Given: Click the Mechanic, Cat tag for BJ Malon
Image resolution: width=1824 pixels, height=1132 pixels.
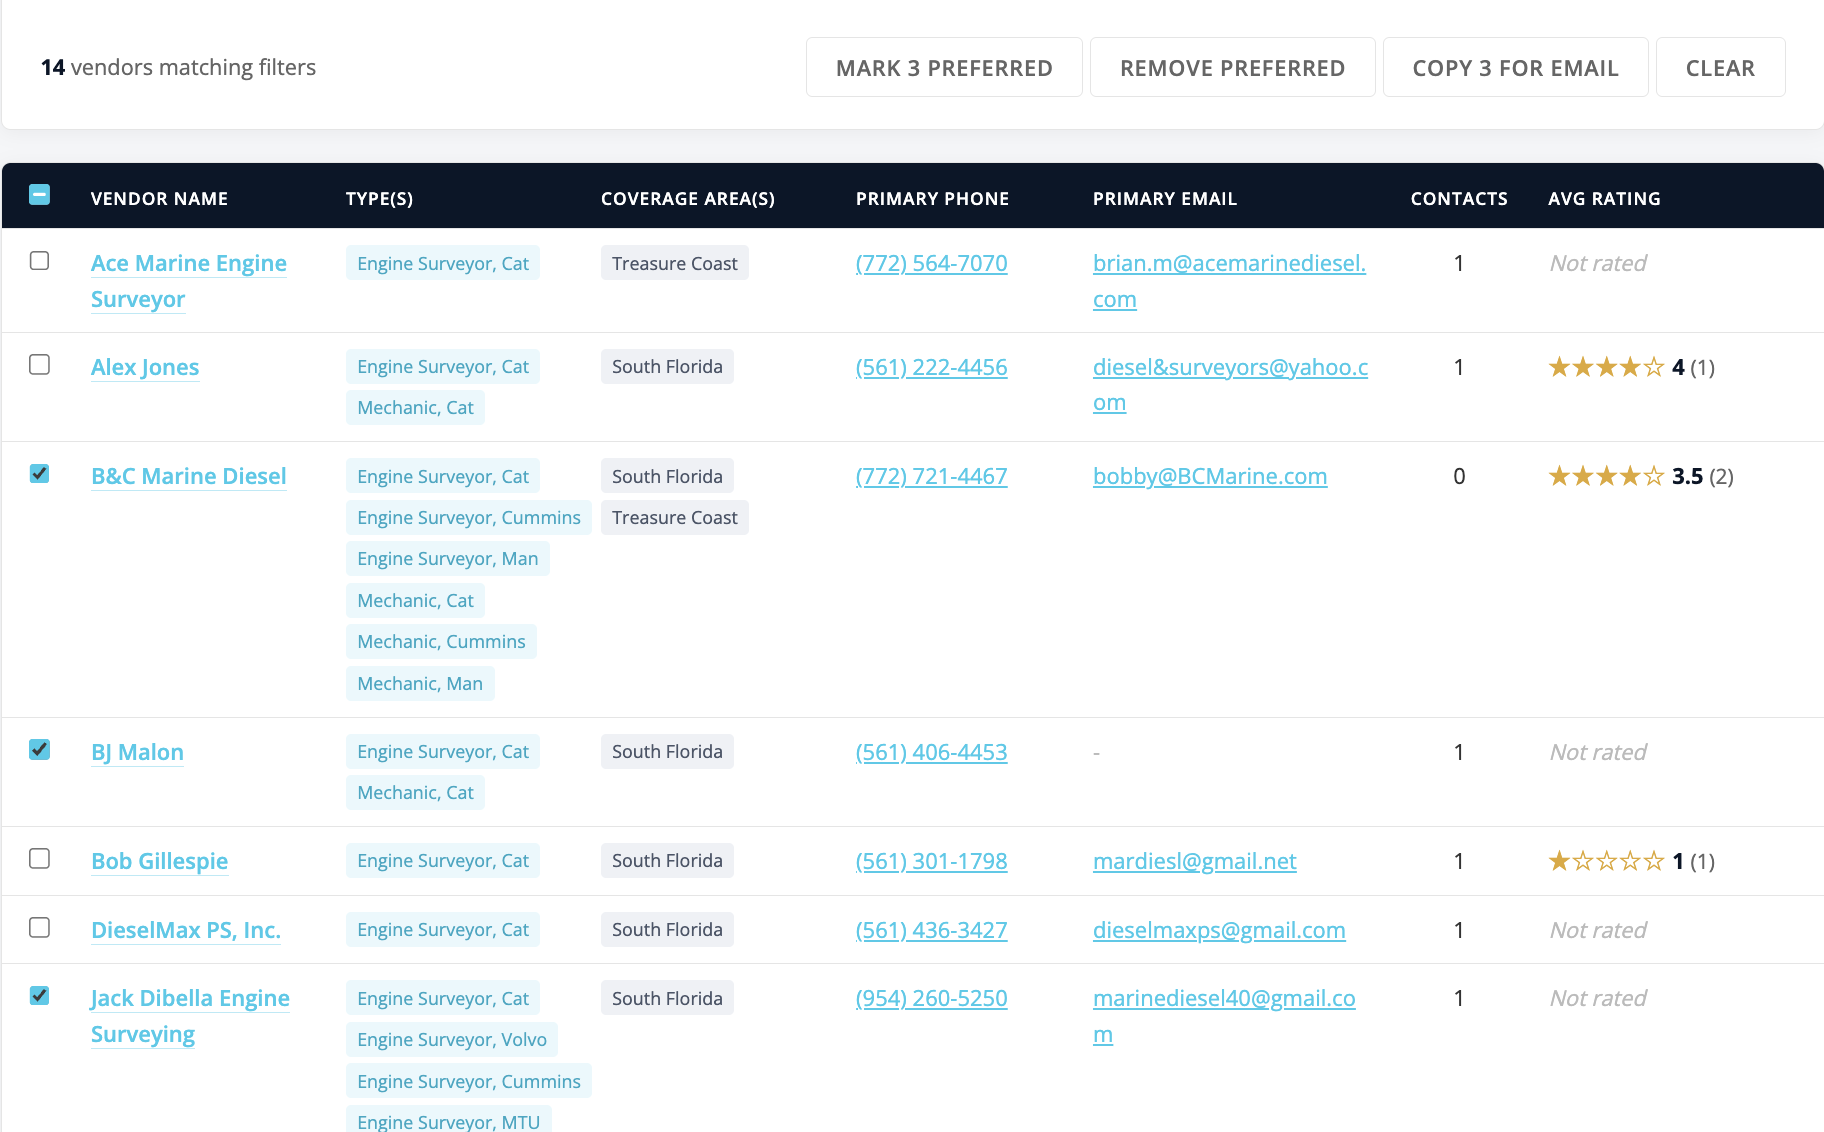Looking at the screenshot, I should pos(415,792).
